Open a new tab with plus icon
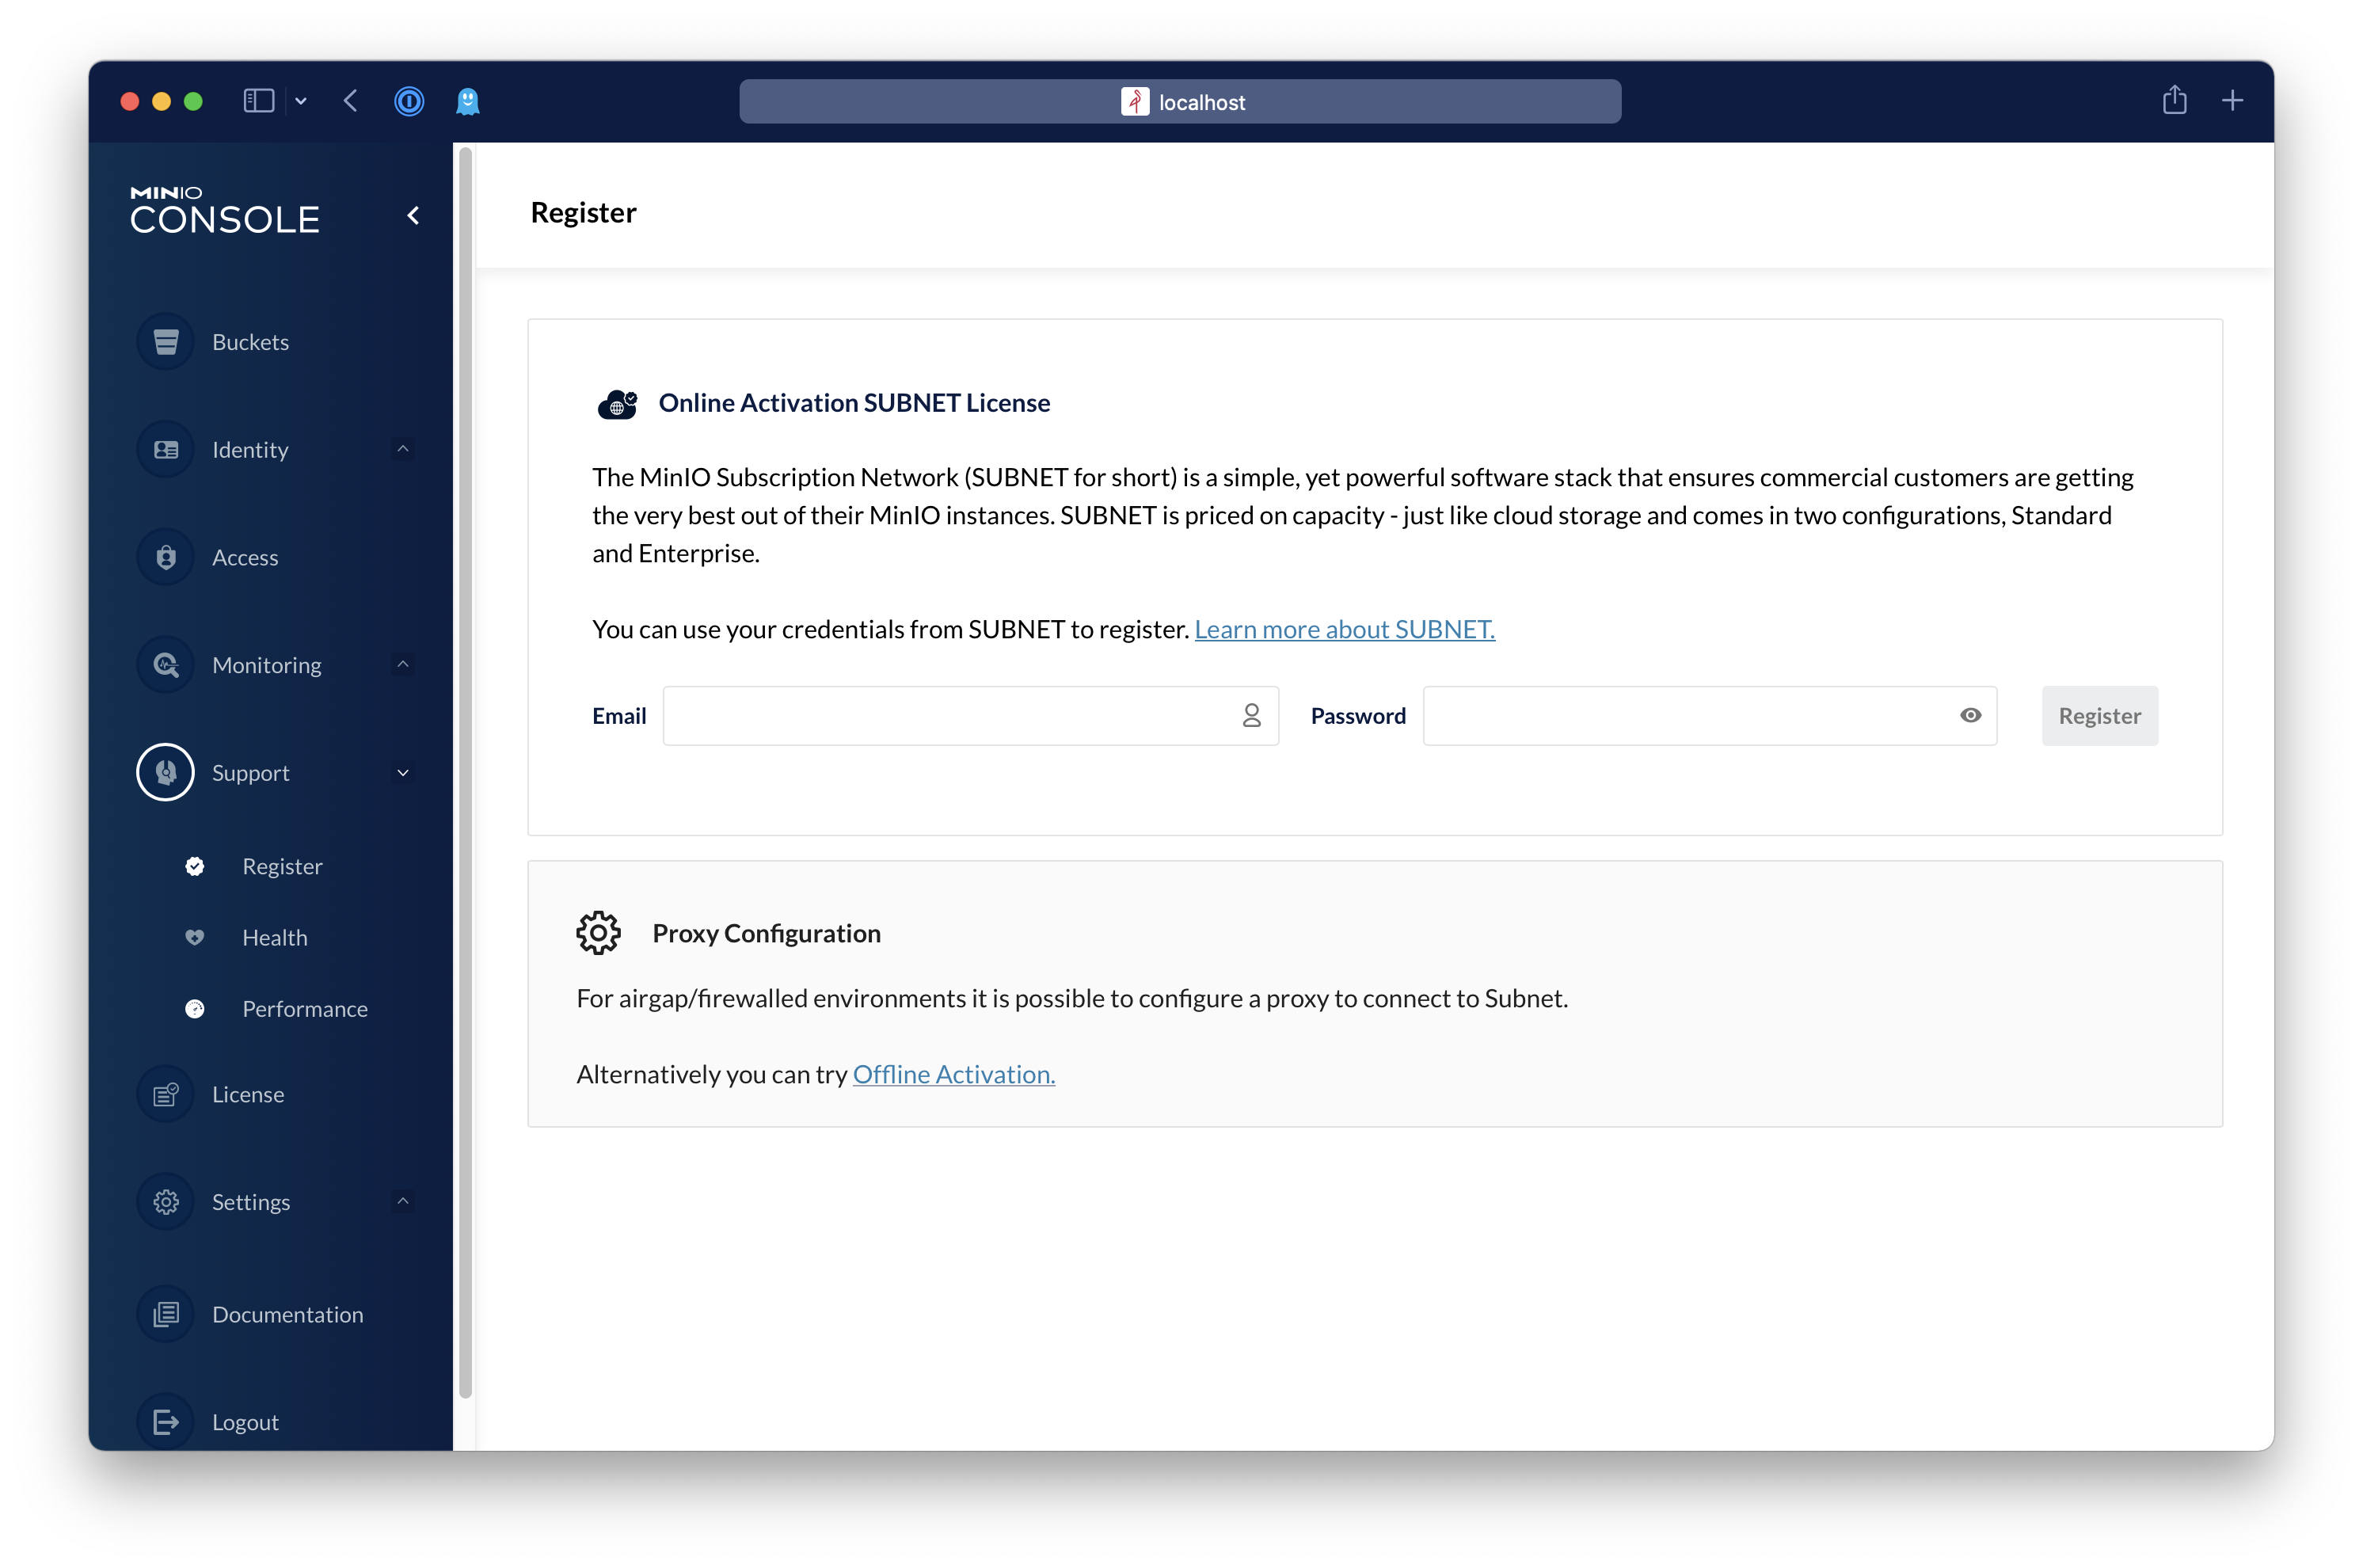 coord(2233,101)
